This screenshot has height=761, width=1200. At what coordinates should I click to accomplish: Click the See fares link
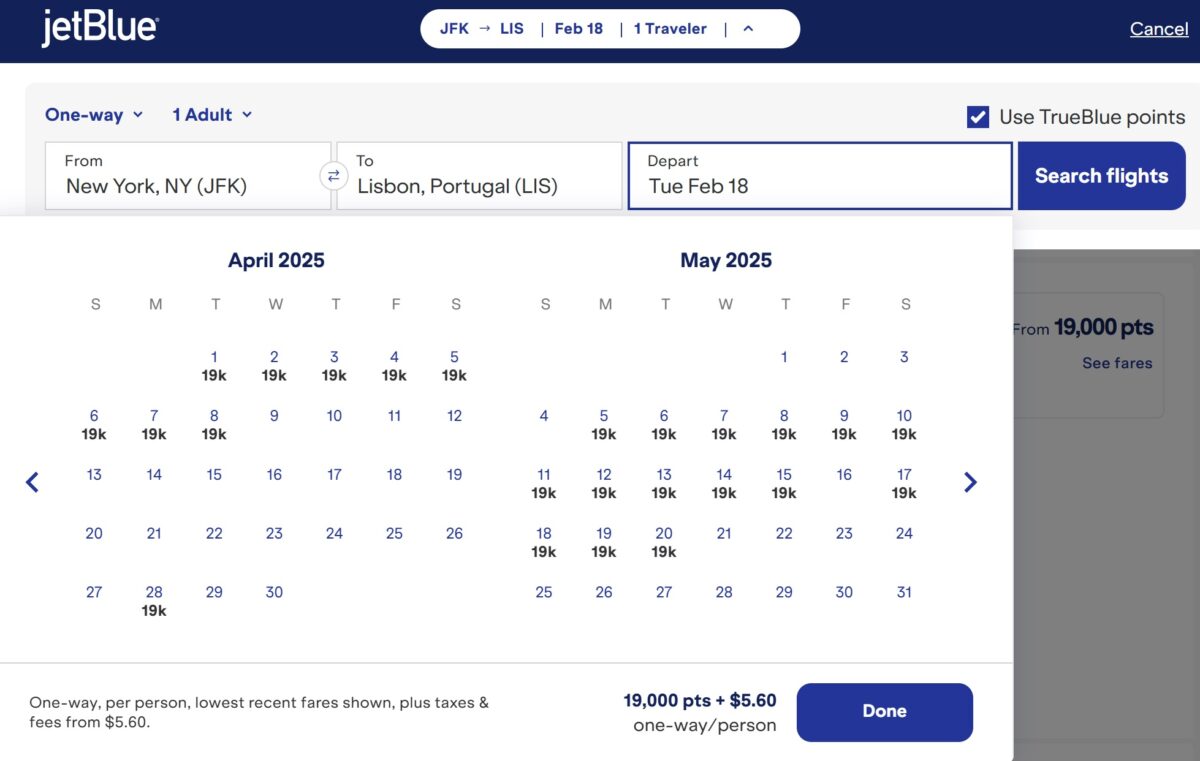point(1117,363)
